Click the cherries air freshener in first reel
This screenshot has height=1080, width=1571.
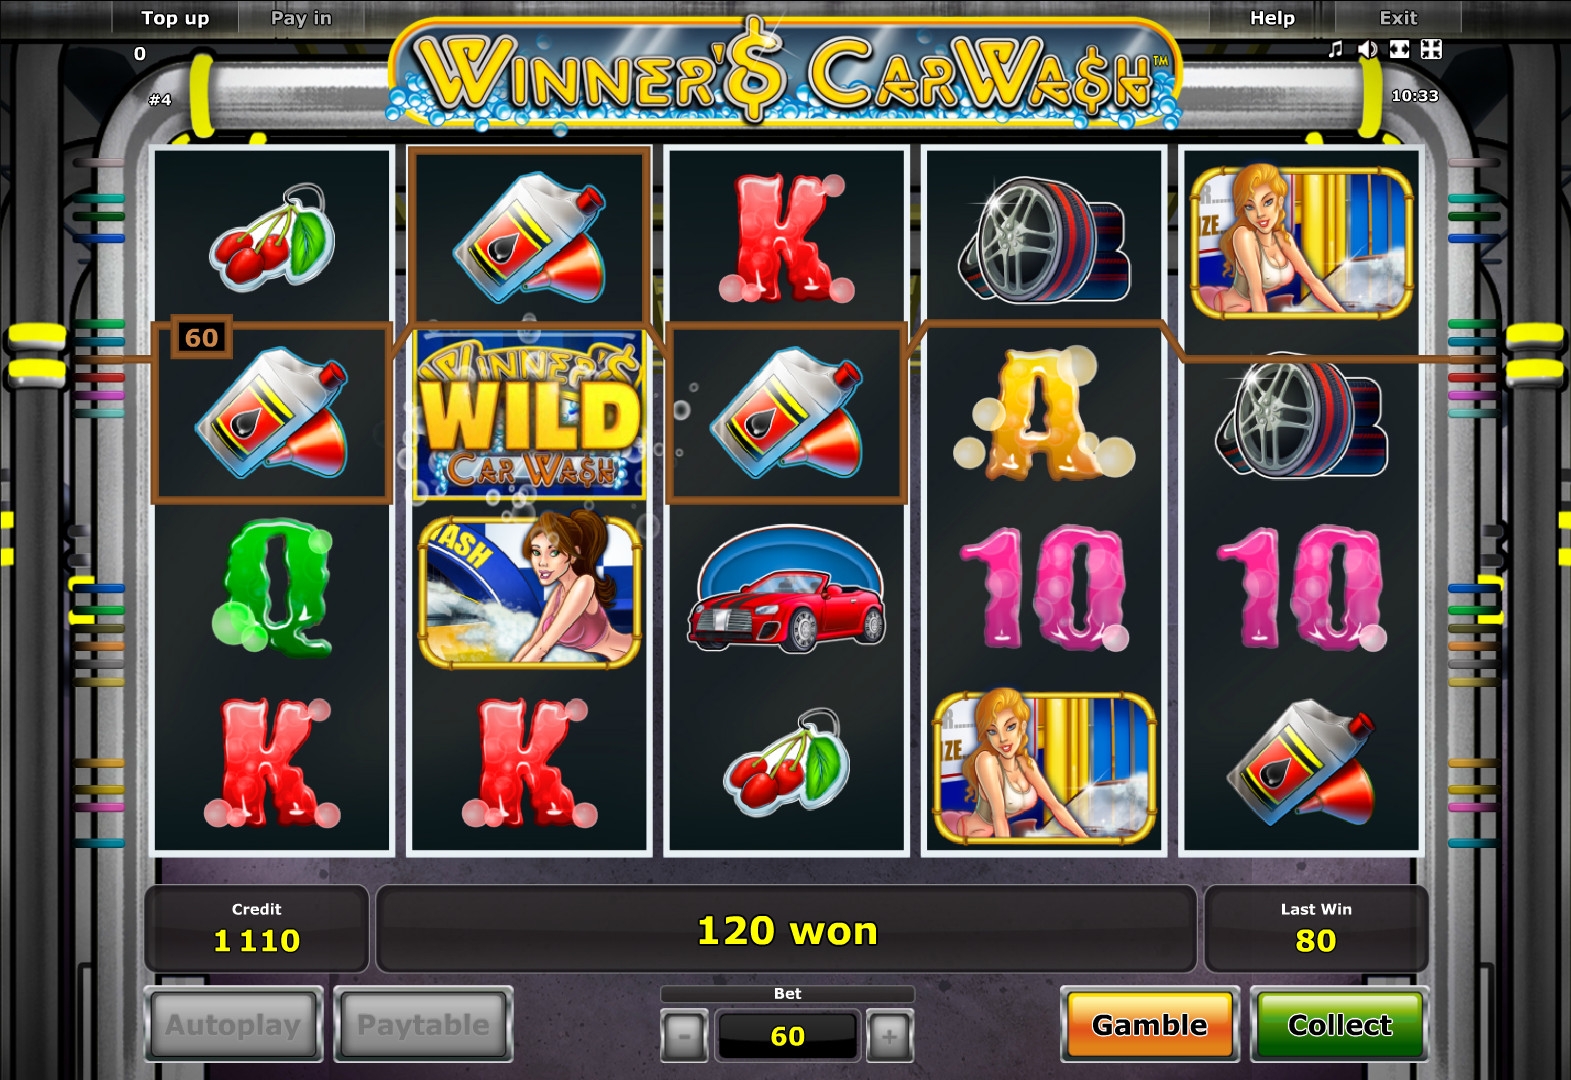coord(270,237)
